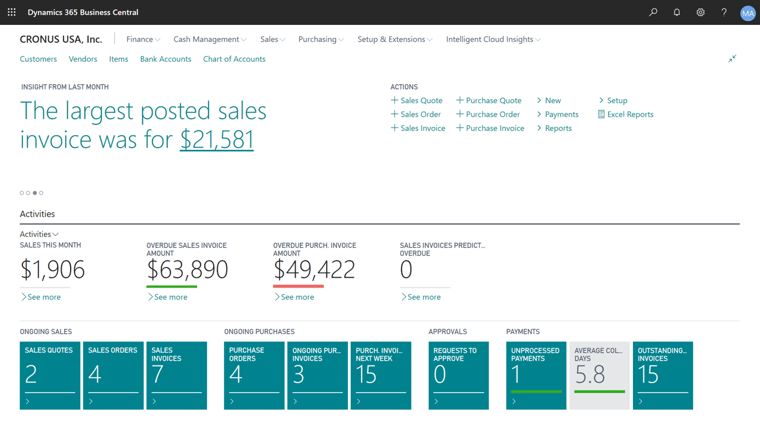Click the $1,906 sales value
This screenshot has height=427, width=760.
[52, 269]
